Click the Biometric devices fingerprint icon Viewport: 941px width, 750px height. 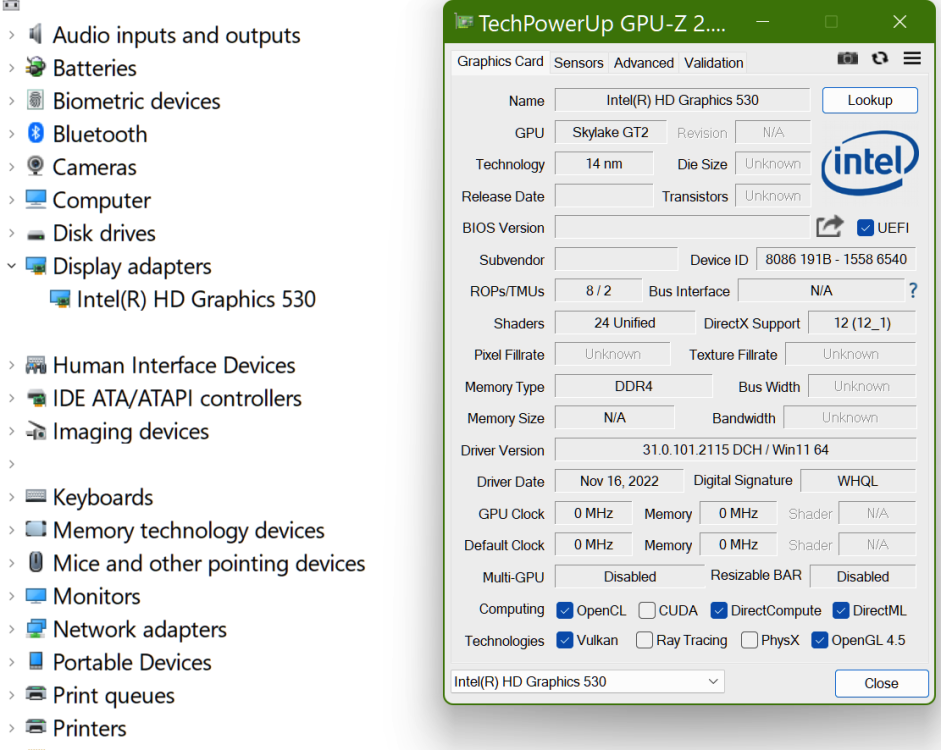[x=36, y=100]
